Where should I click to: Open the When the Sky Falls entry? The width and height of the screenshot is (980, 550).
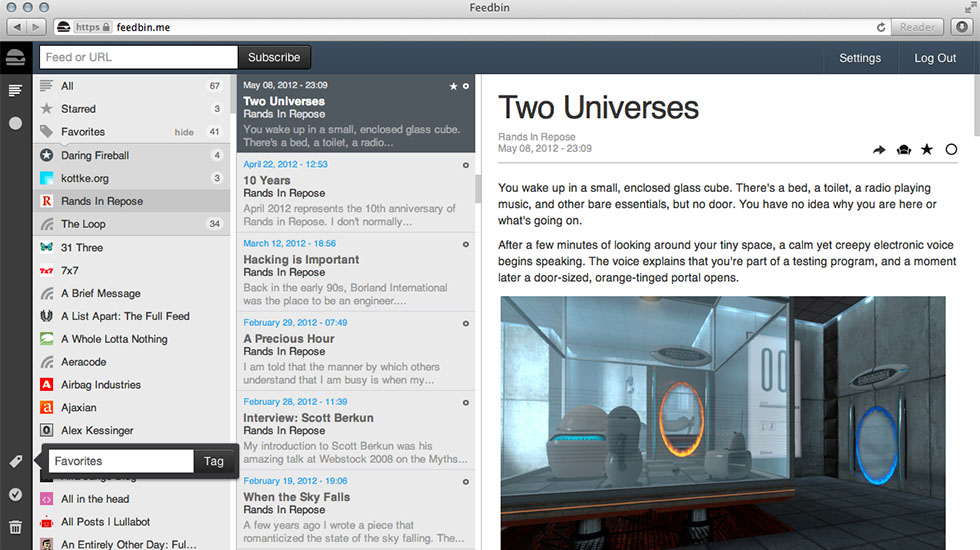tap(356, 510)
